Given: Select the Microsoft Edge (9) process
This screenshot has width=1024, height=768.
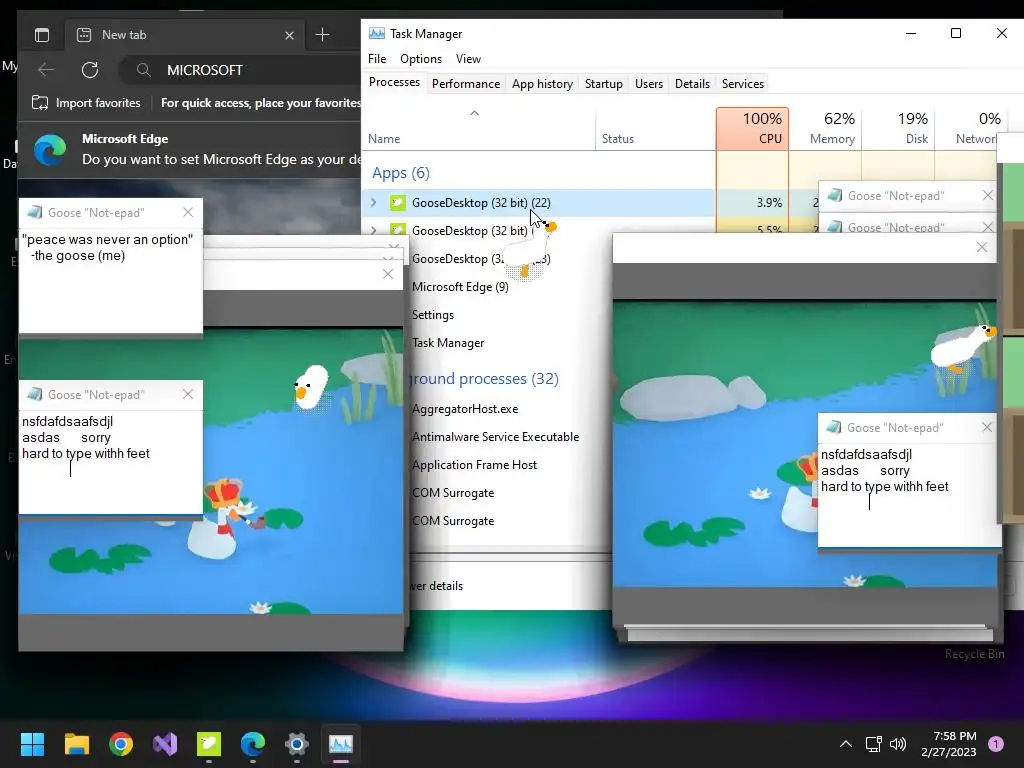Looking at the screenshot, I should 460,287.
